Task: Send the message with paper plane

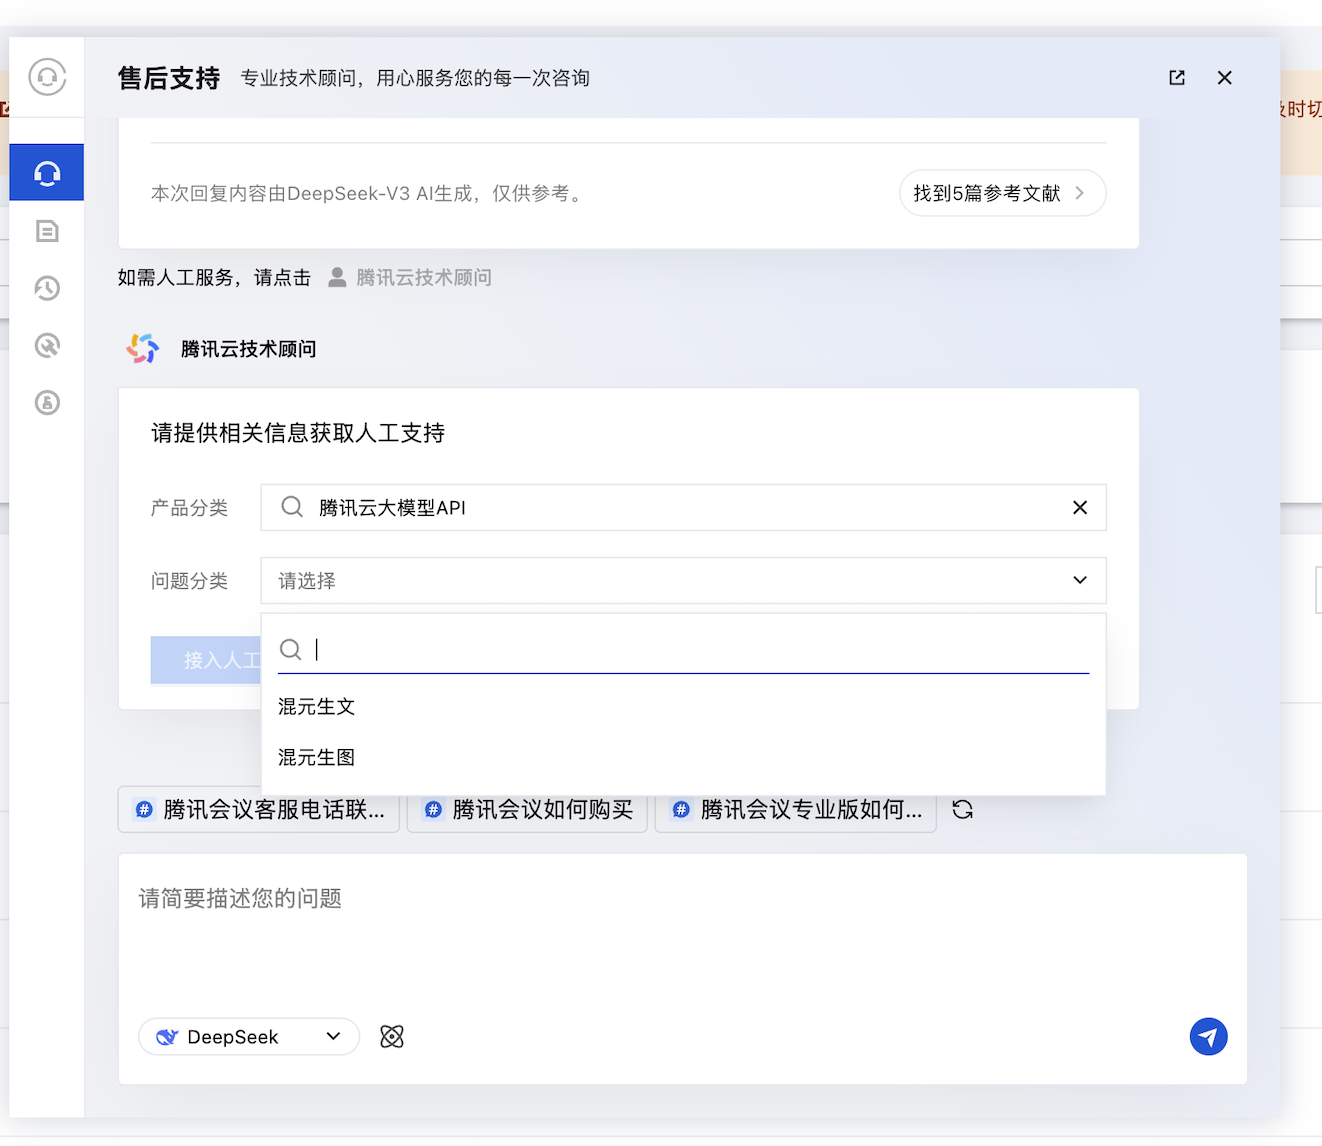Action: point(1208,1037)
